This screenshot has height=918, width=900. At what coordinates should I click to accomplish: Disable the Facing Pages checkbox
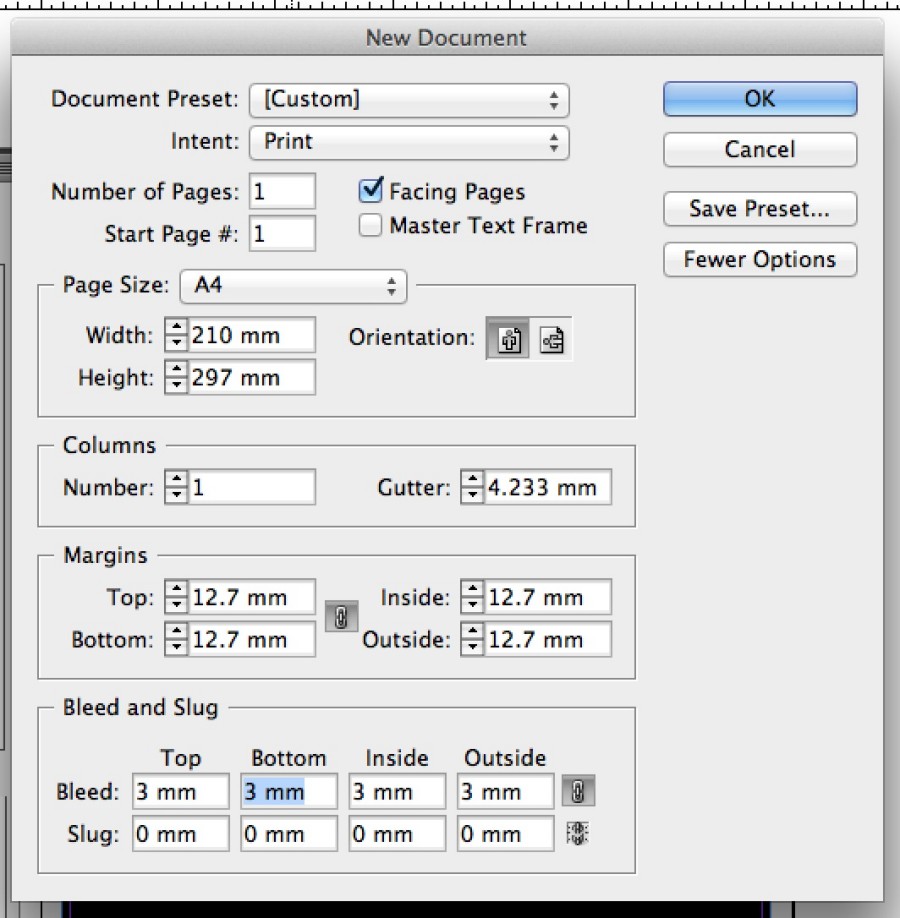(370, 191)
